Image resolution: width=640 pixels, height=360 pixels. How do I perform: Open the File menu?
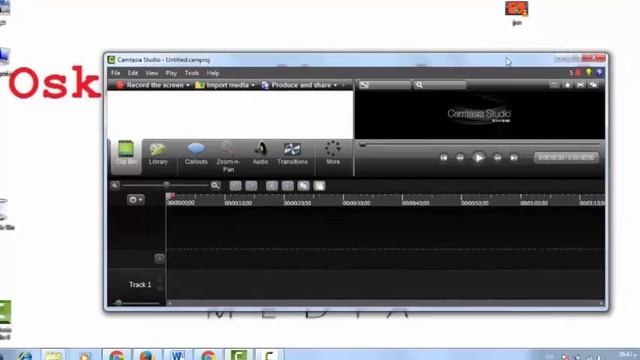click(x=116, y=73)
